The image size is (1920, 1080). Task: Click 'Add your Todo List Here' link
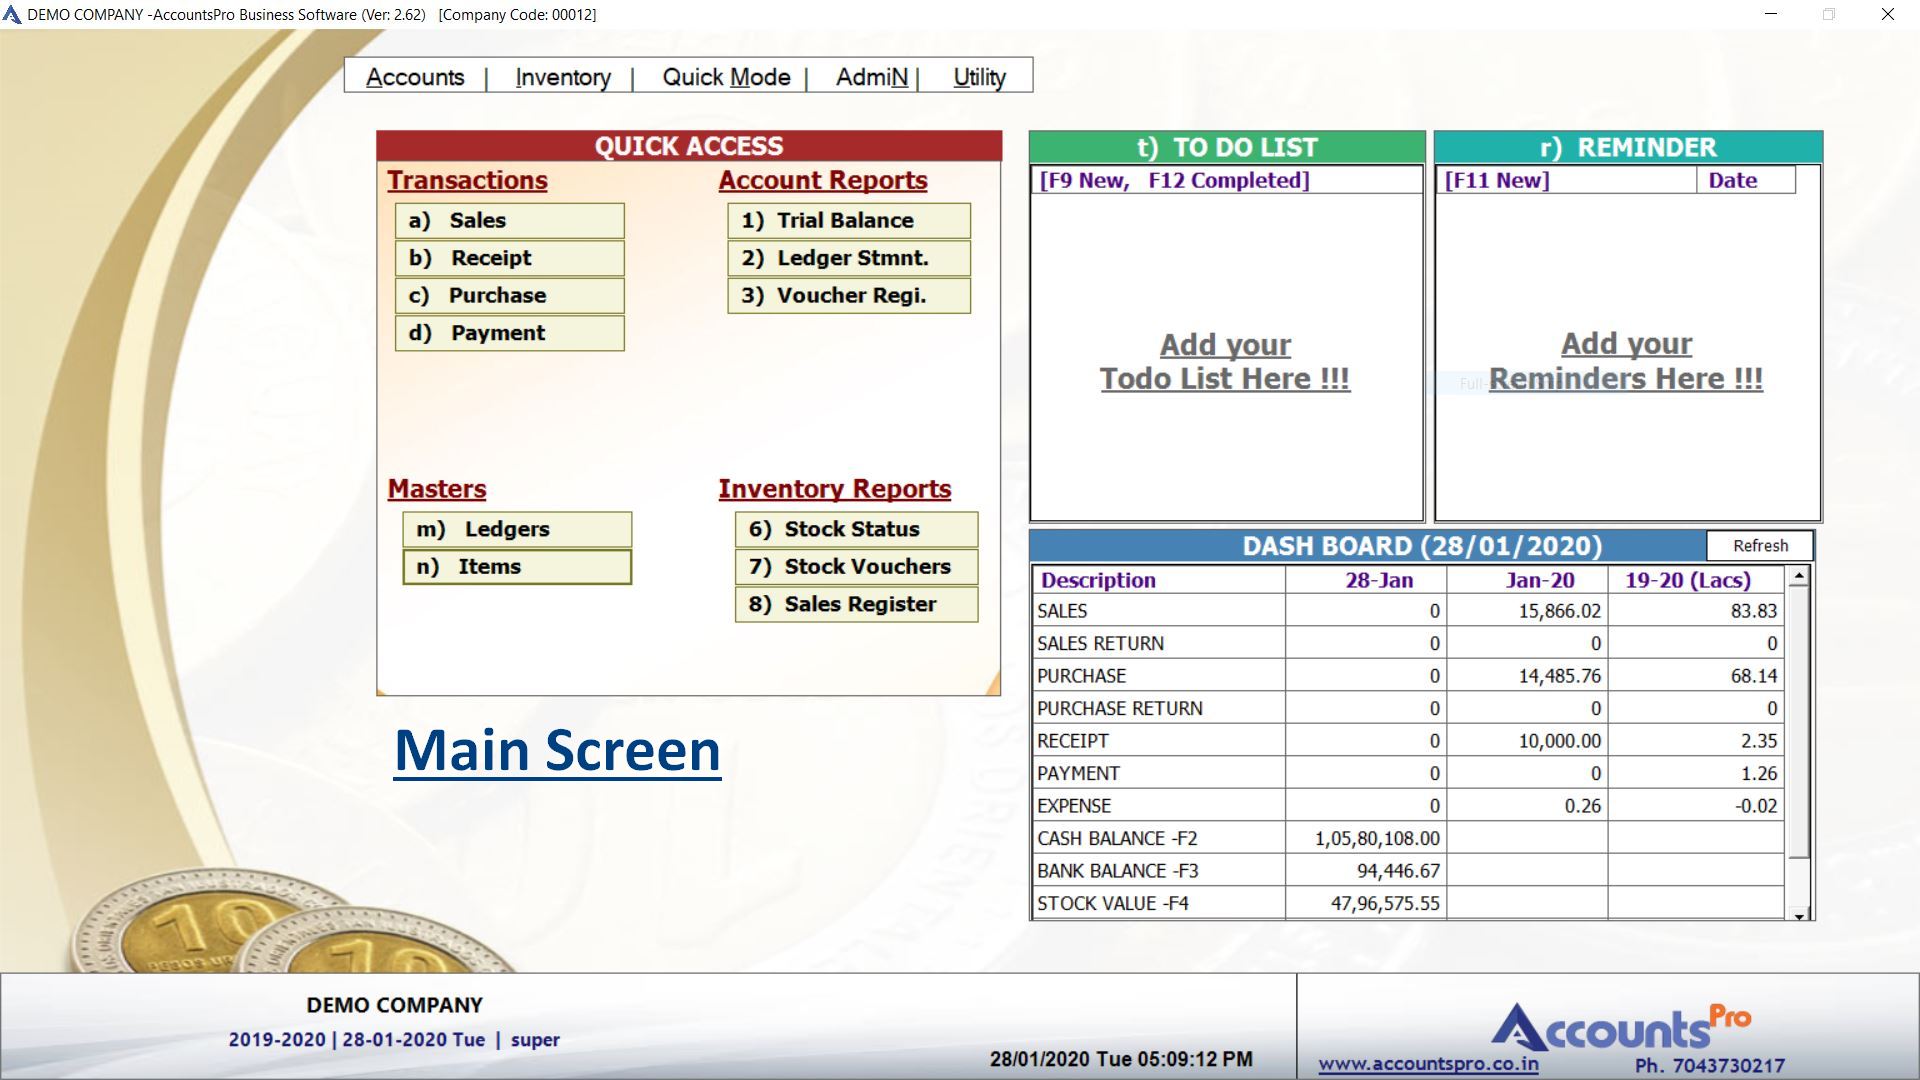pos(1225,362)
